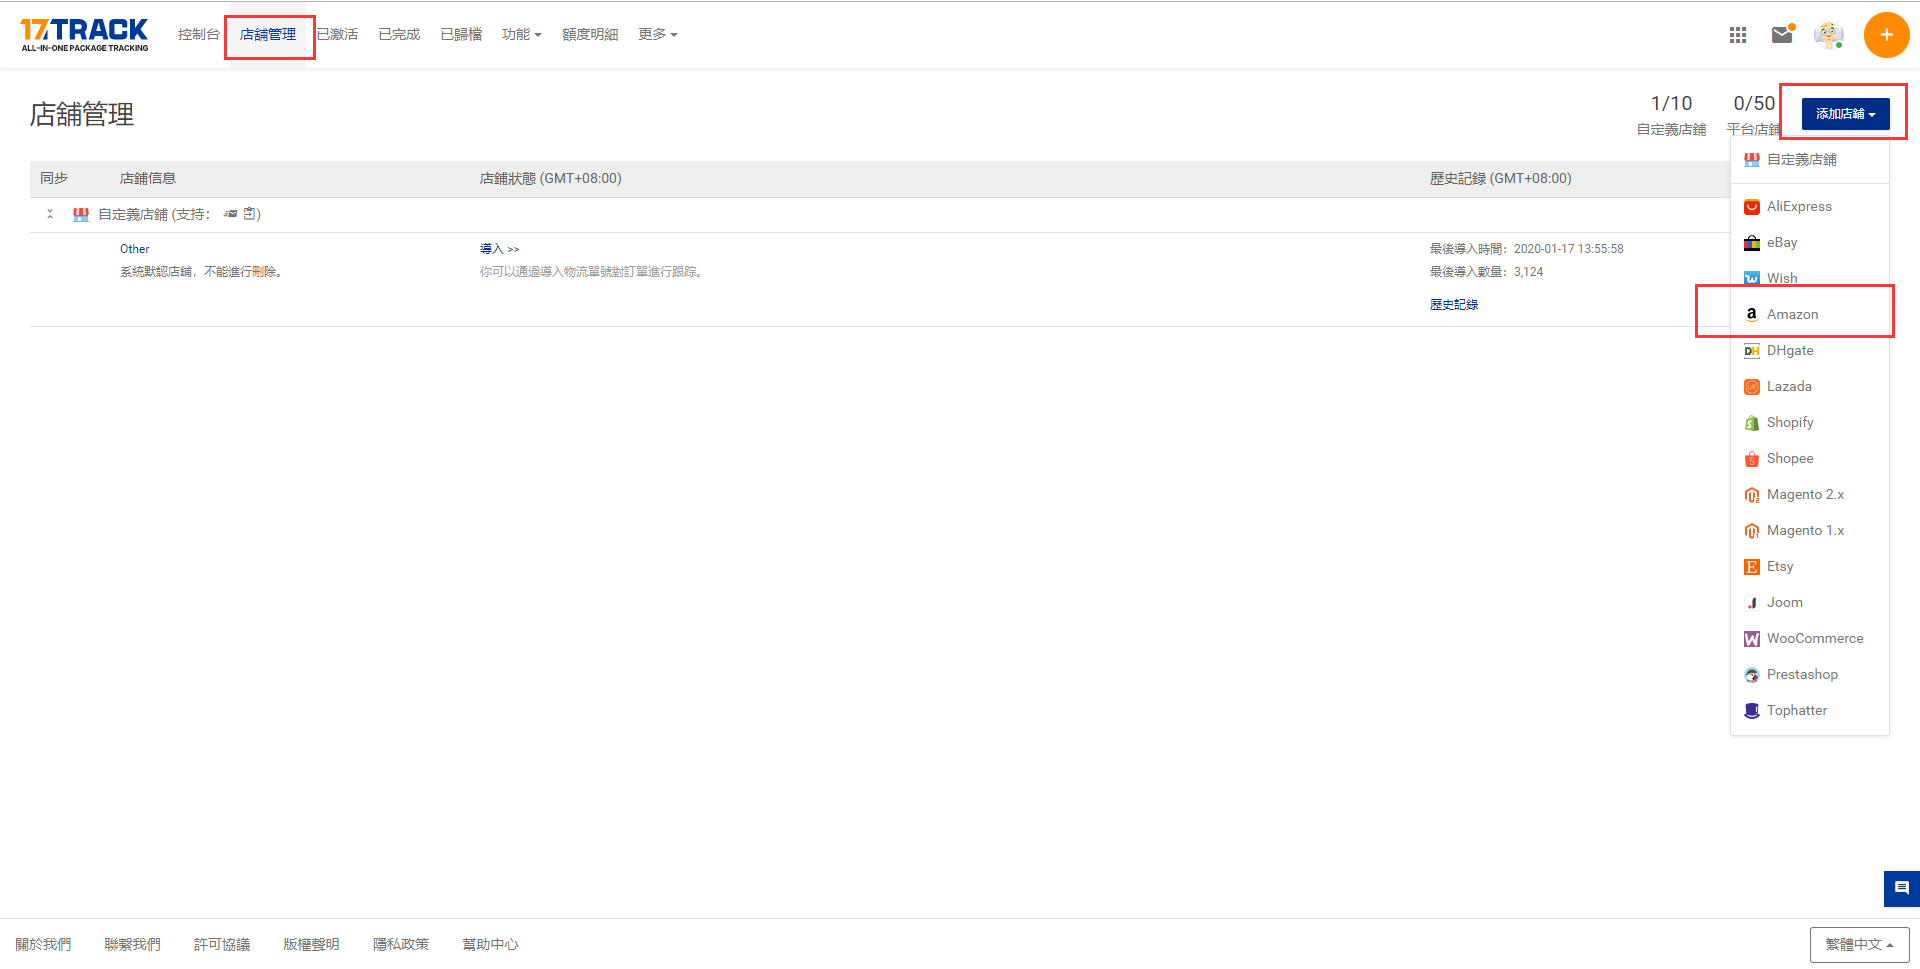
Task: Select Shopify store option
Action: pos(1810,422)
